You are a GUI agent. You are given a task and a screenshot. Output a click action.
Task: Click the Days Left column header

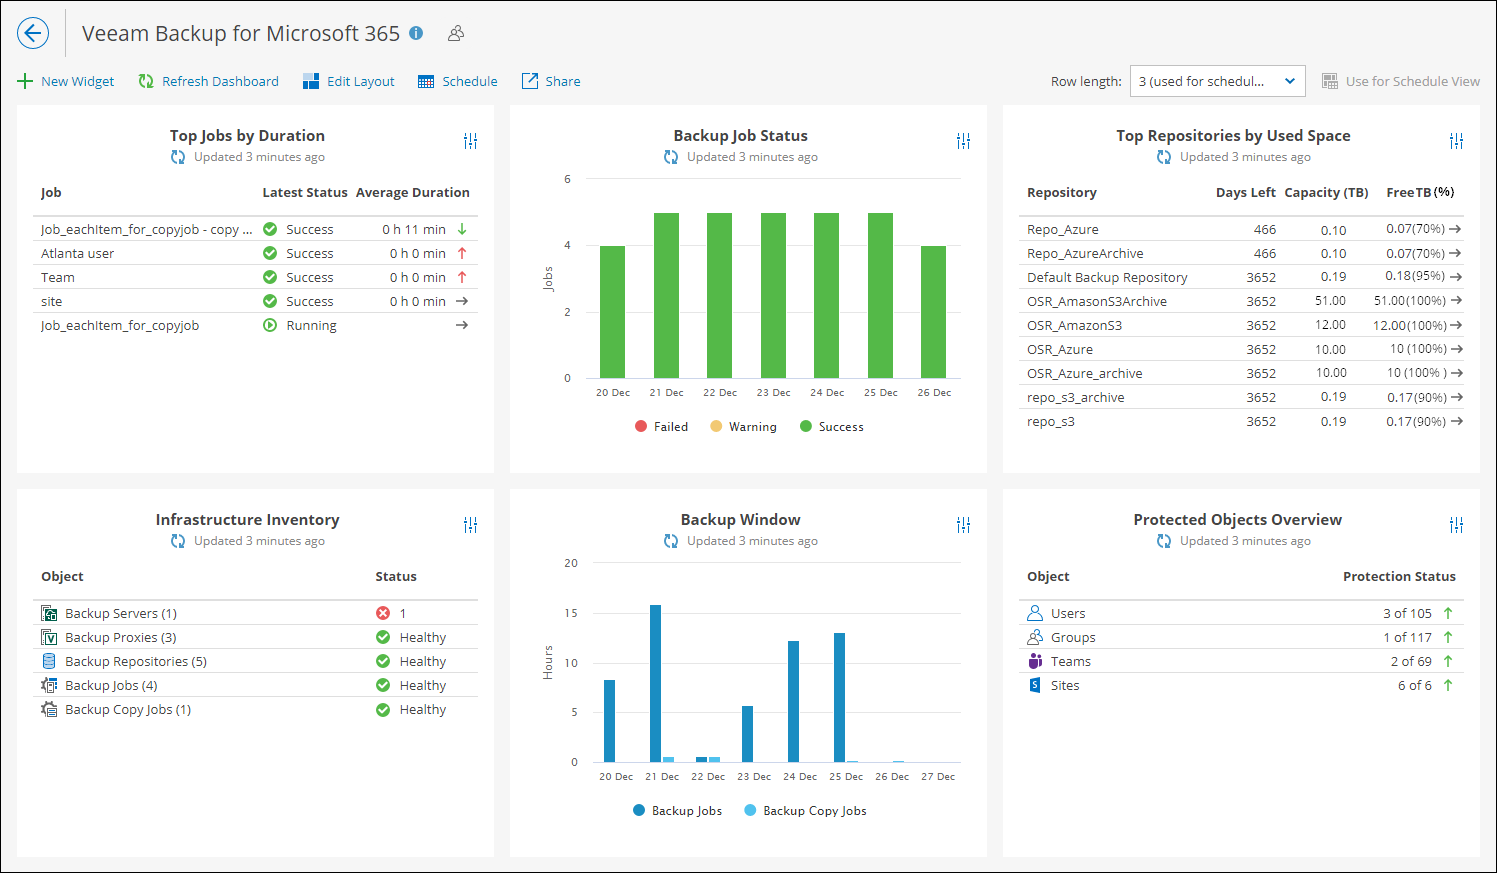click(1246, 192)
